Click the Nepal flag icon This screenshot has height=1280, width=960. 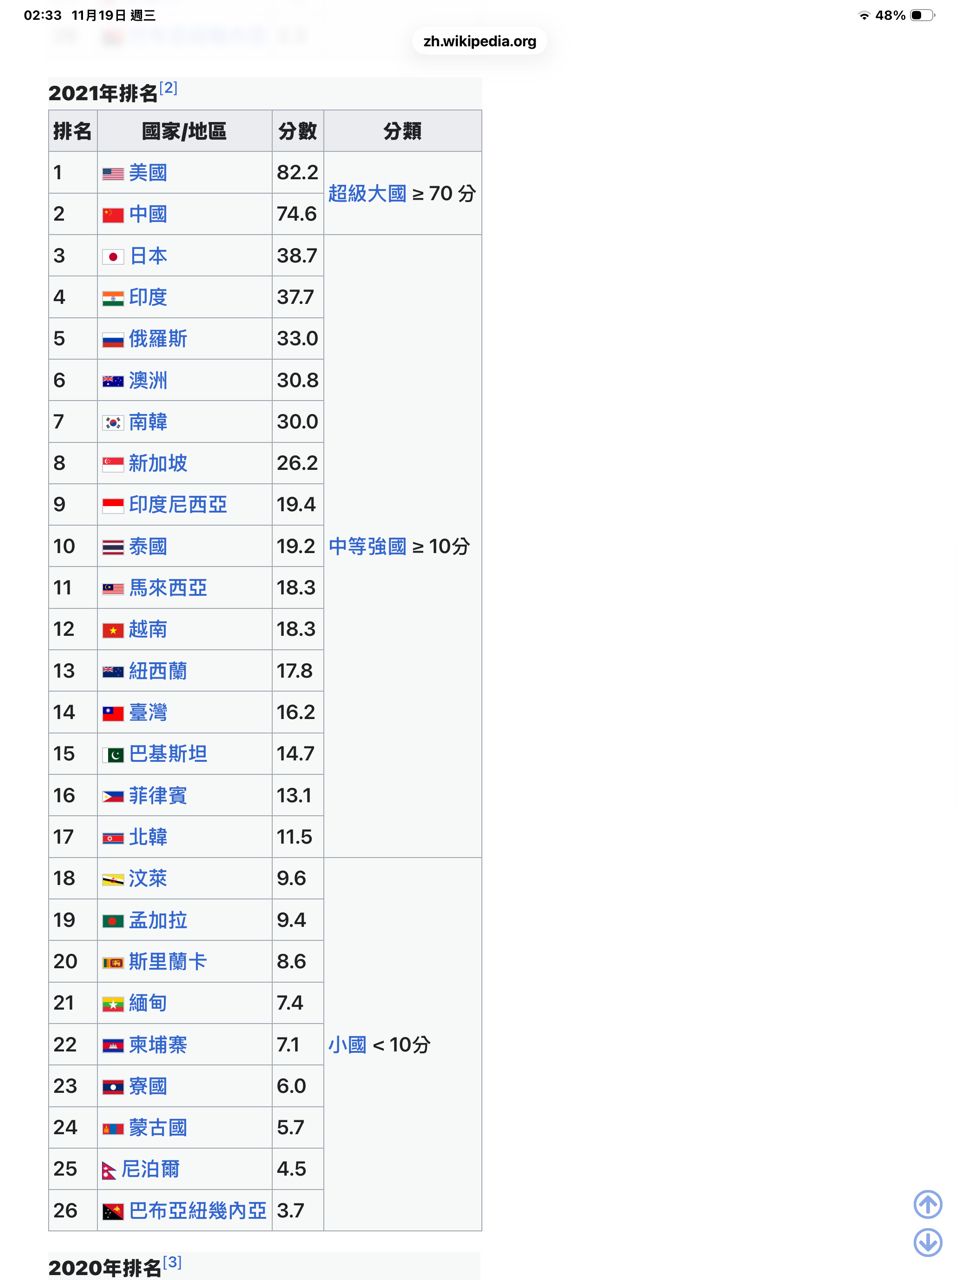click(109, 1169)
